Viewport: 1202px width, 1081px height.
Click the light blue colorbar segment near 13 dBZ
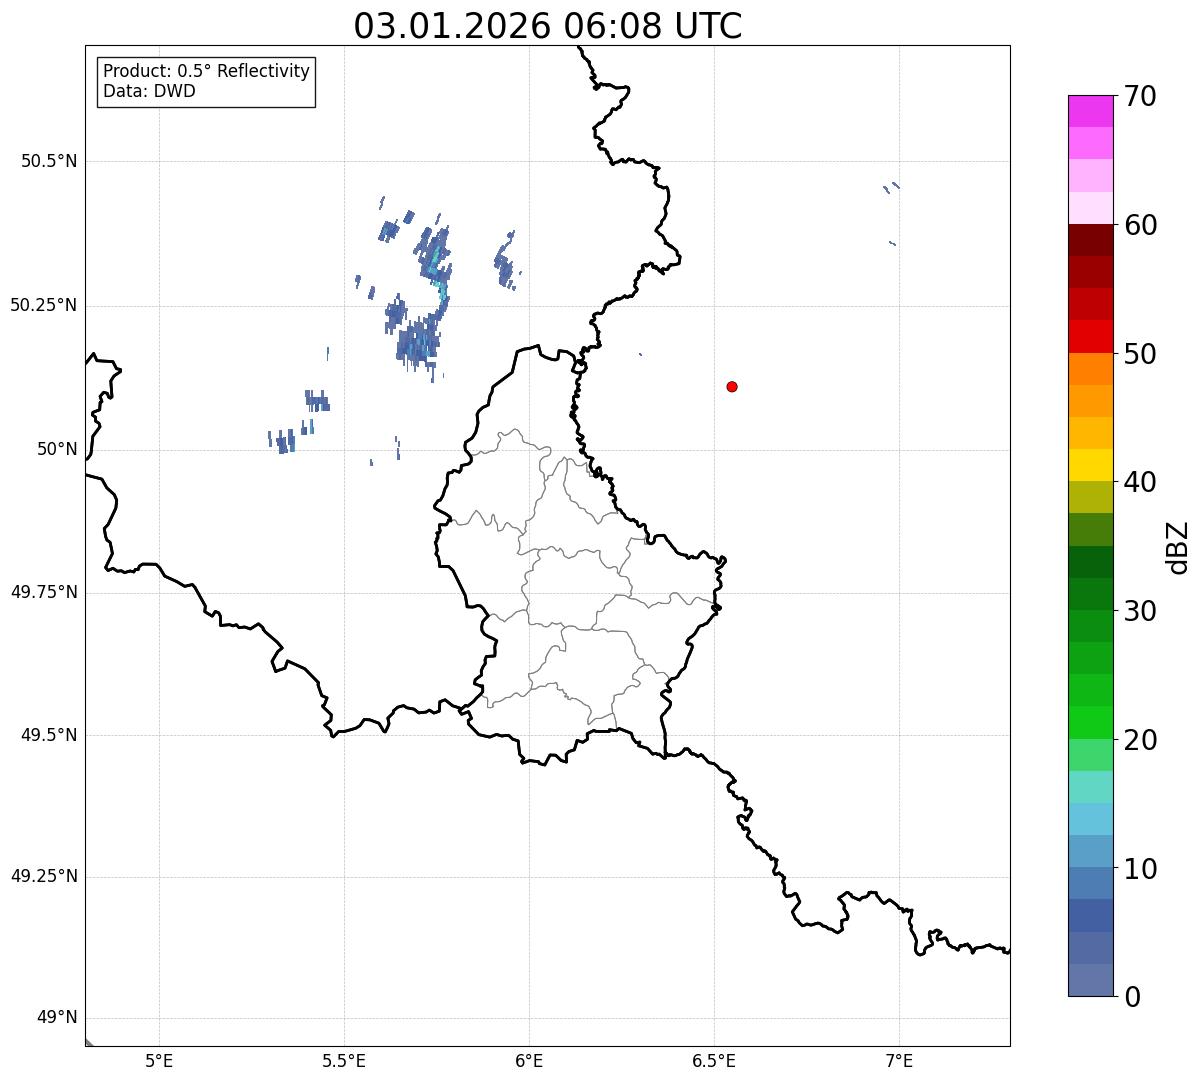coord(1091,819)
